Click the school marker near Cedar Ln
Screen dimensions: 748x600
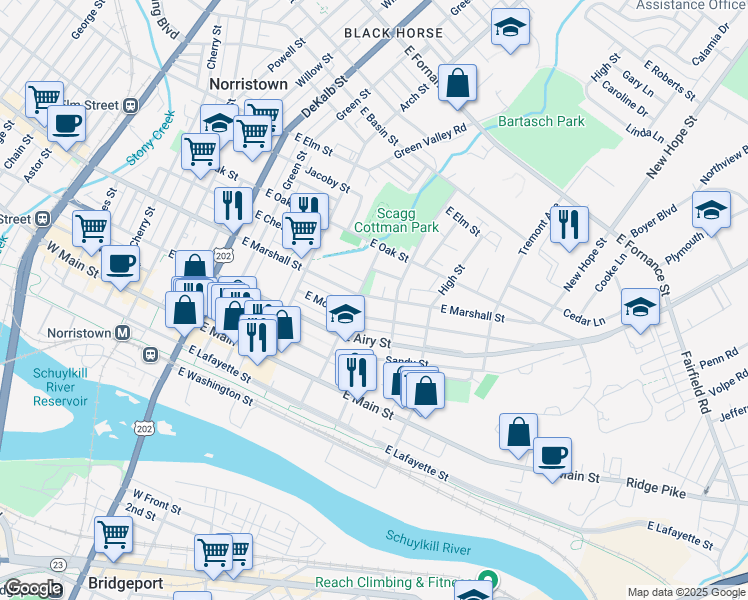[640, 310]
